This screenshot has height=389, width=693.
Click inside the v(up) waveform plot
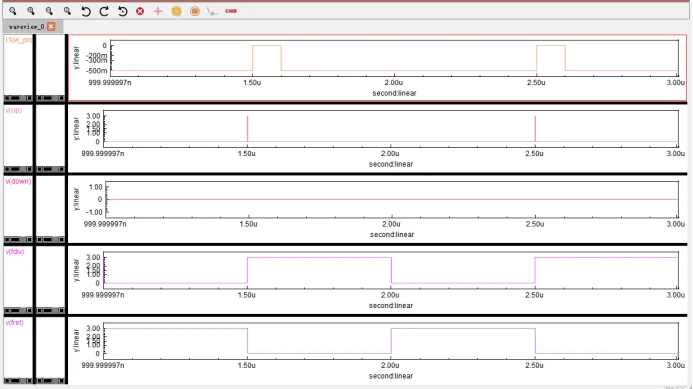tap(391, 129)
